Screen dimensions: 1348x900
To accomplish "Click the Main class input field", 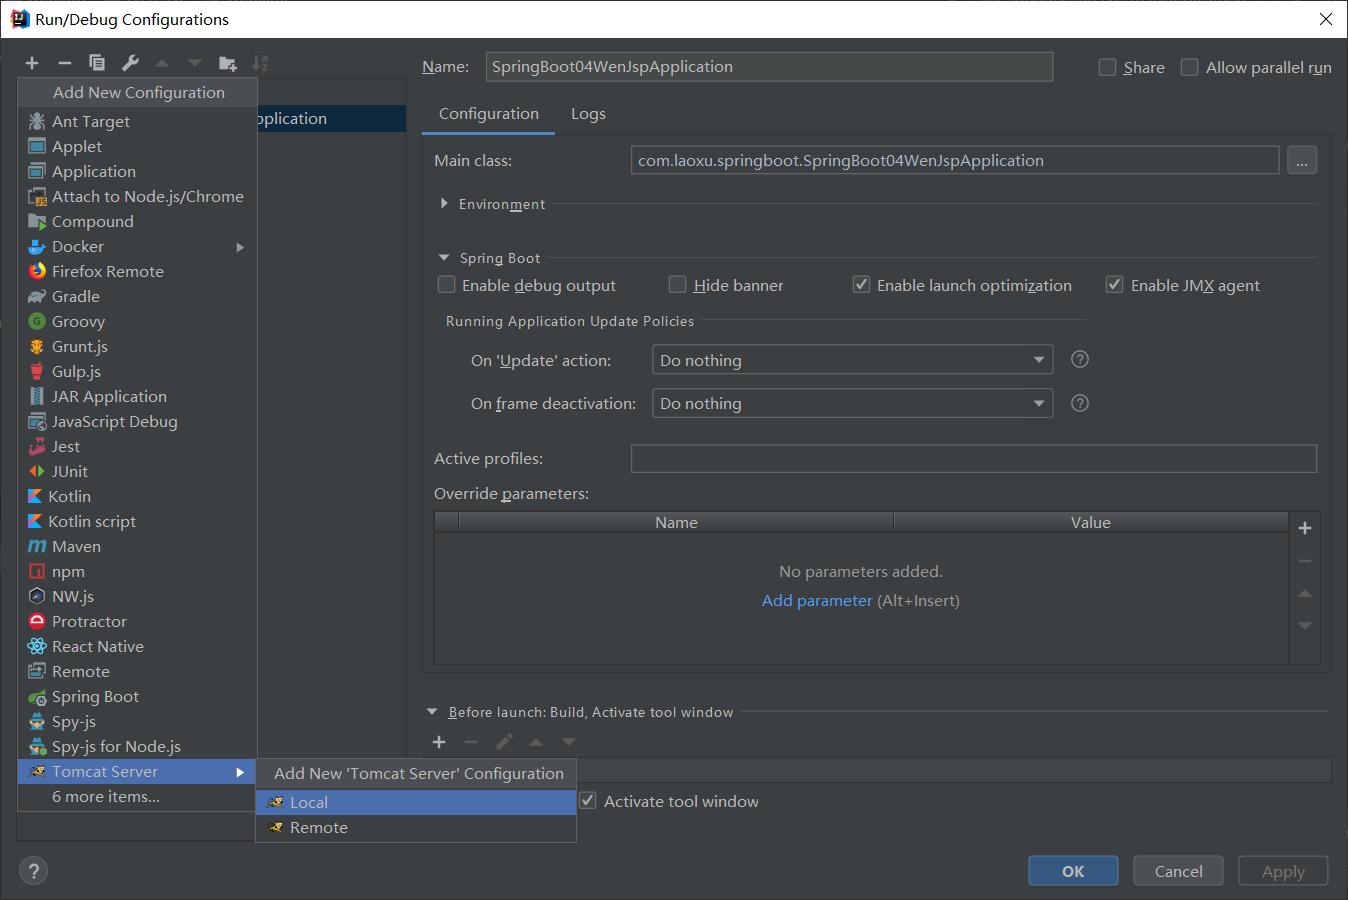I will tap(955, 160).
